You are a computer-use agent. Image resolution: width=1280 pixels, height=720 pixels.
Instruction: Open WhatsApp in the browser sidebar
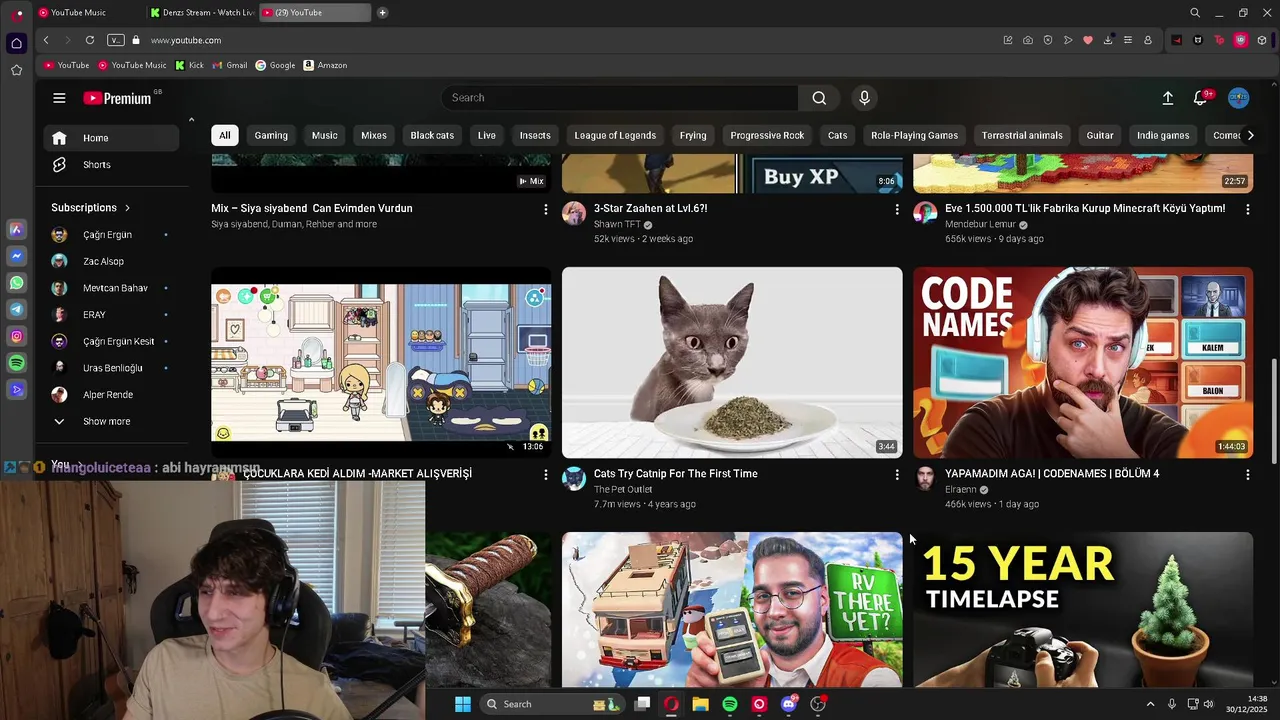click(x=16, y=283)
